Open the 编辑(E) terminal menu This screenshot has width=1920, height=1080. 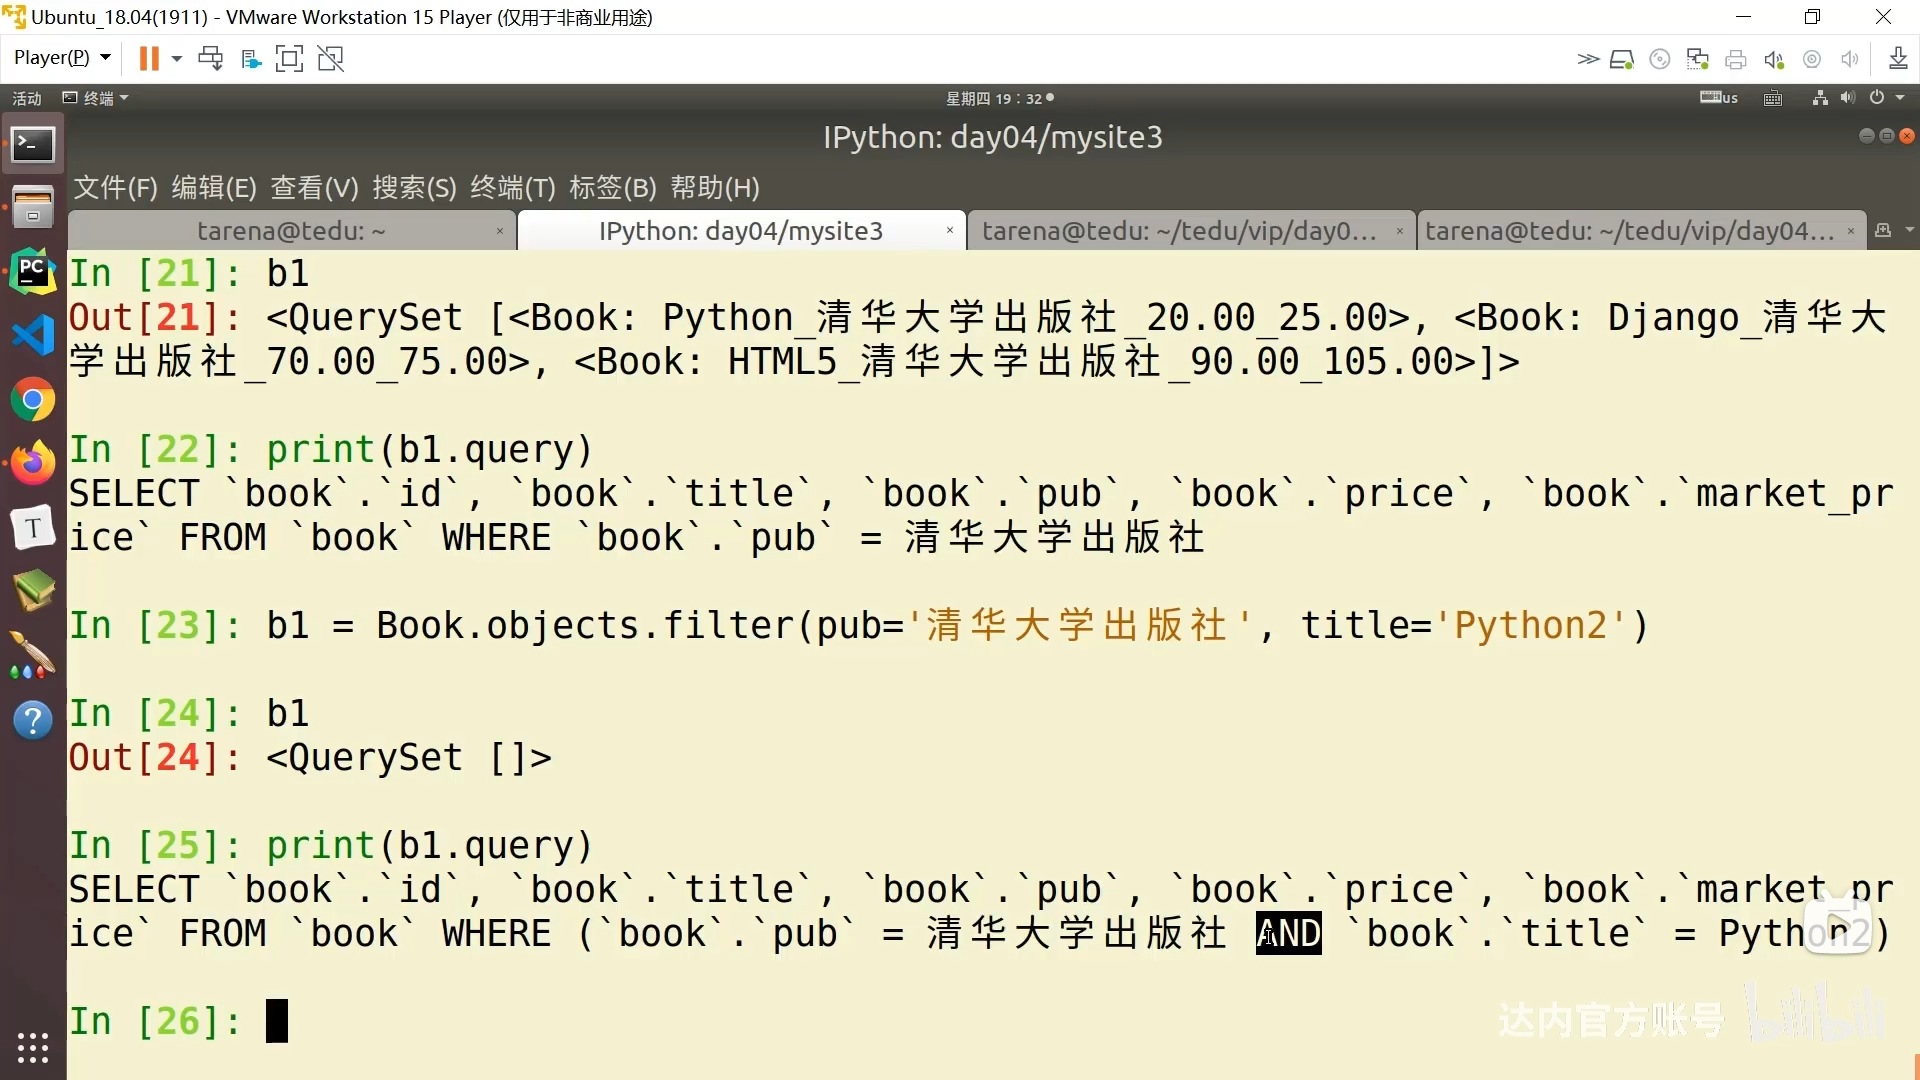[213, 188]
